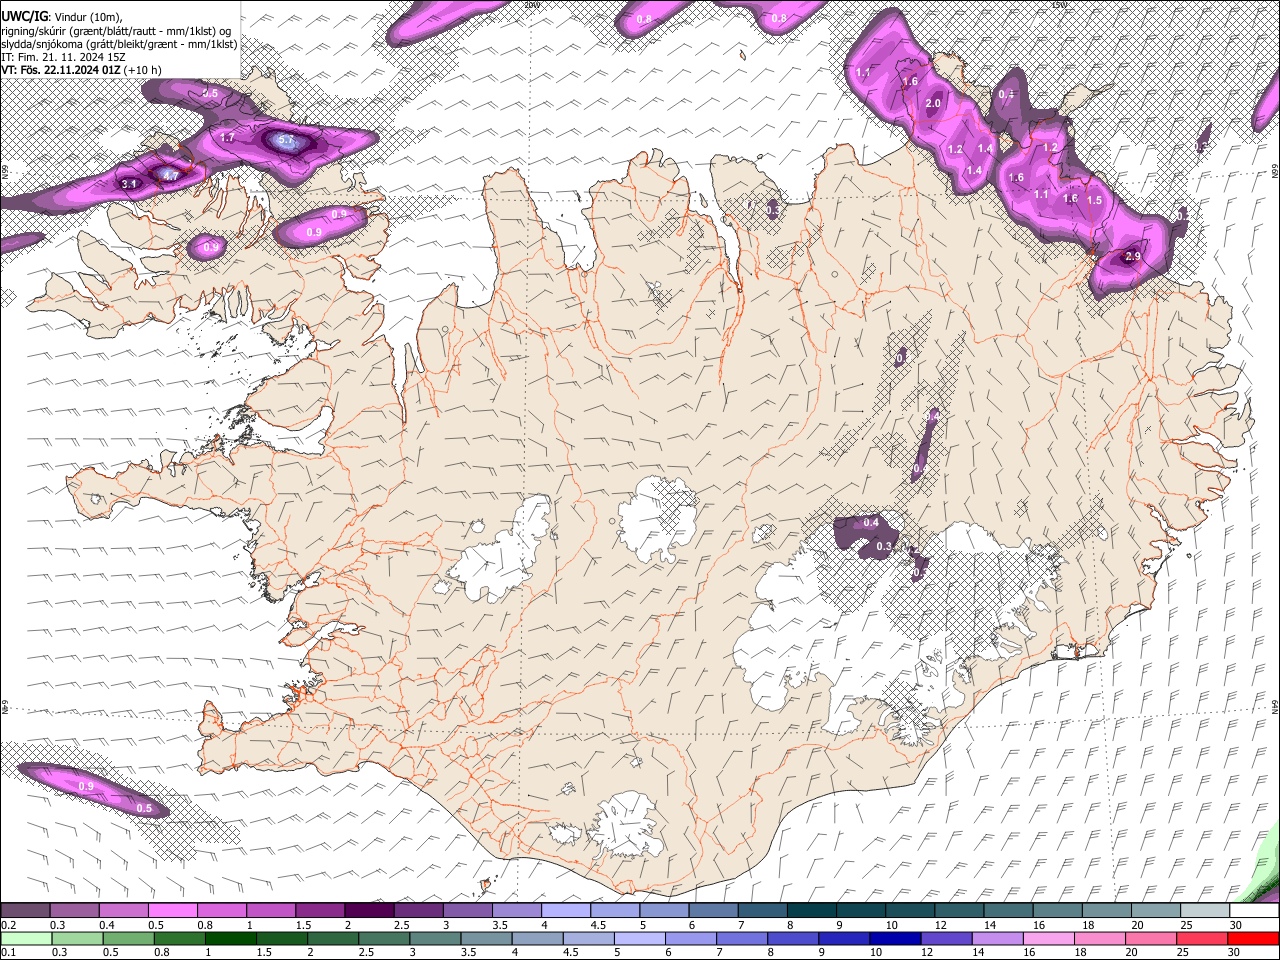
Task: Click the '(+10 h)' forecast offset text
Action: pos(143,70)
